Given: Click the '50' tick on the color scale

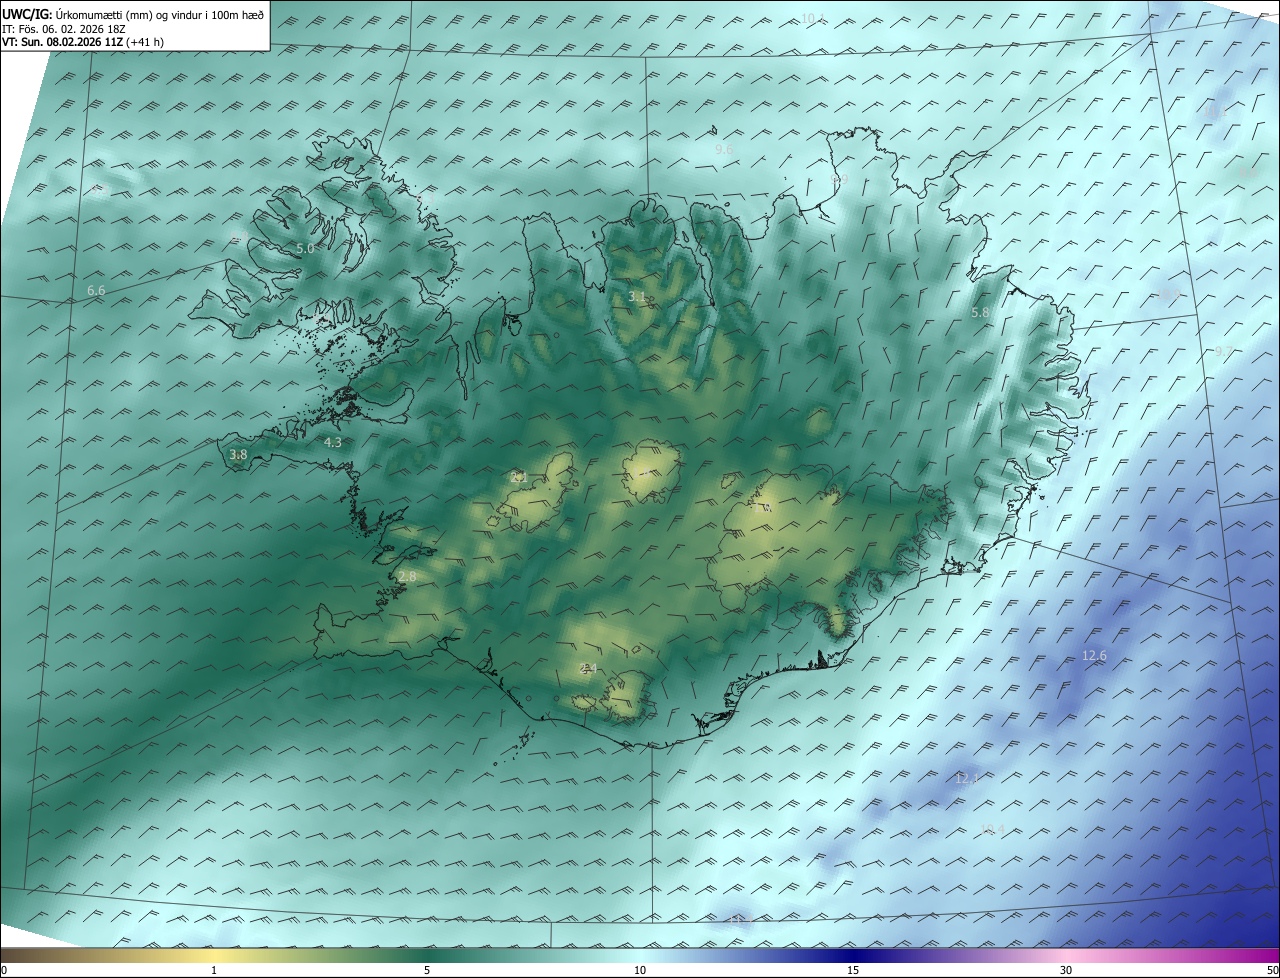Looking at the screenshot, I should 1273,971.
